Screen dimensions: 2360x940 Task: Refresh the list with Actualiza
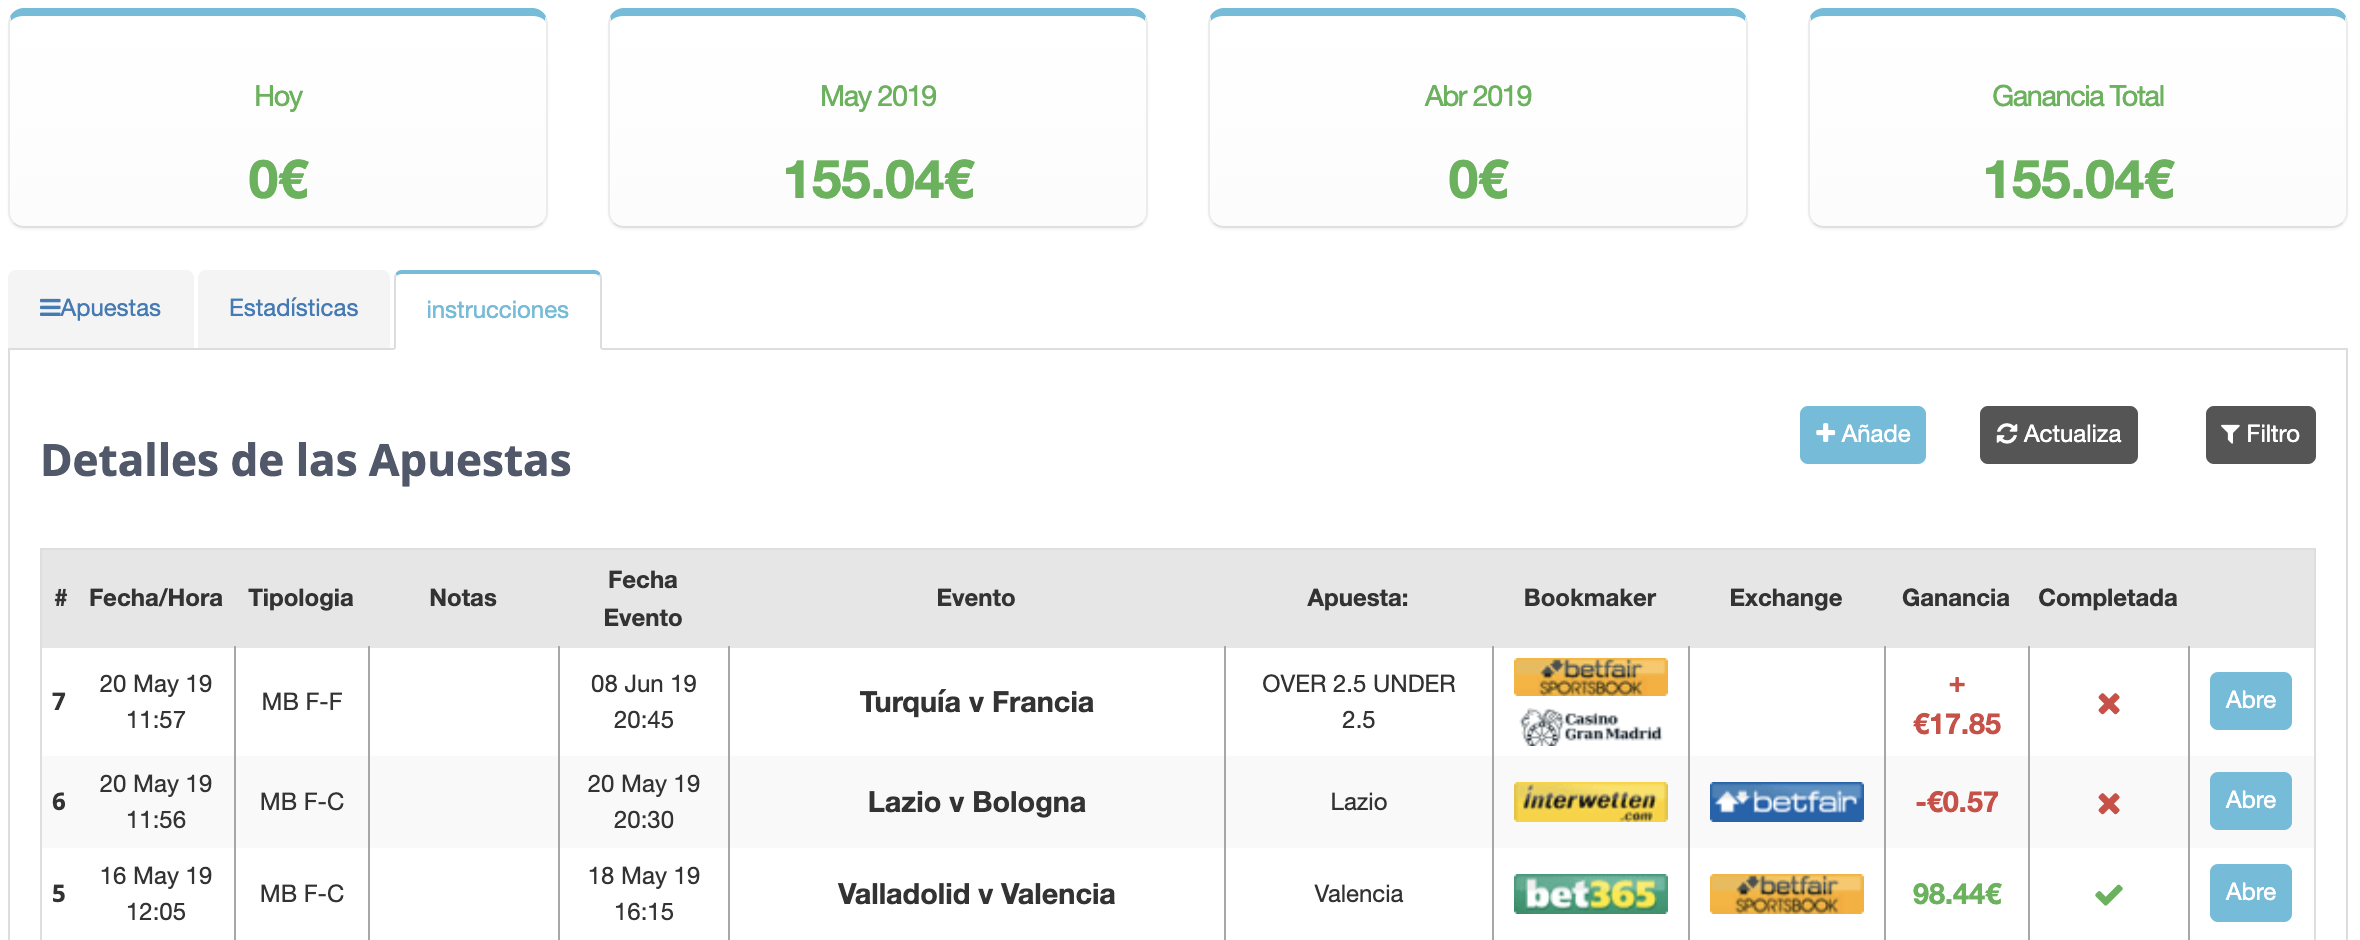click(2058, 435)
